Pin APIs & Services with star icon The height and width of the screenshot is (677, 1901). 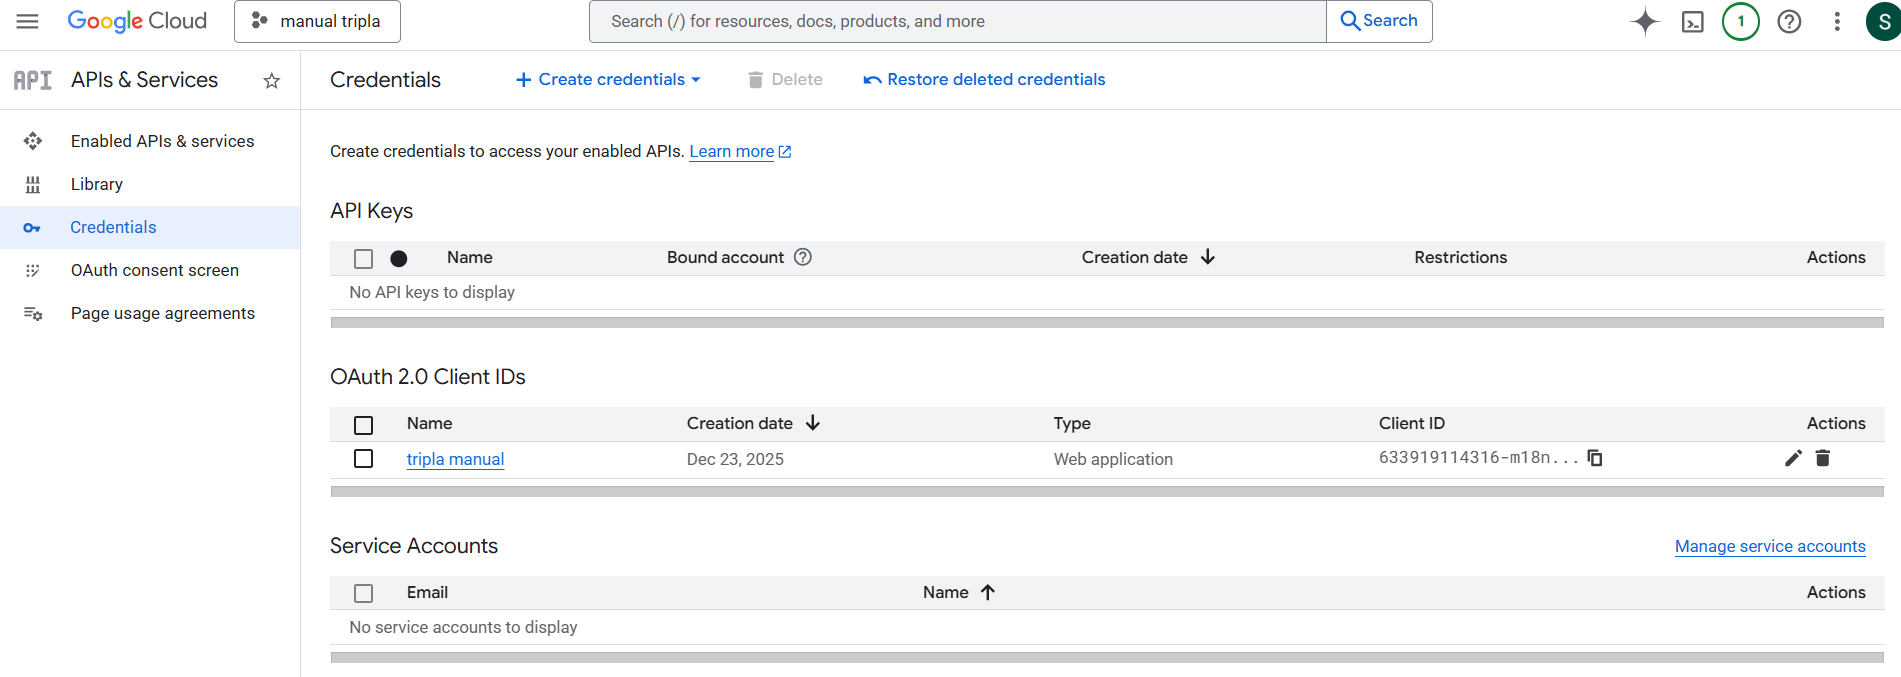tap(271, 81)
